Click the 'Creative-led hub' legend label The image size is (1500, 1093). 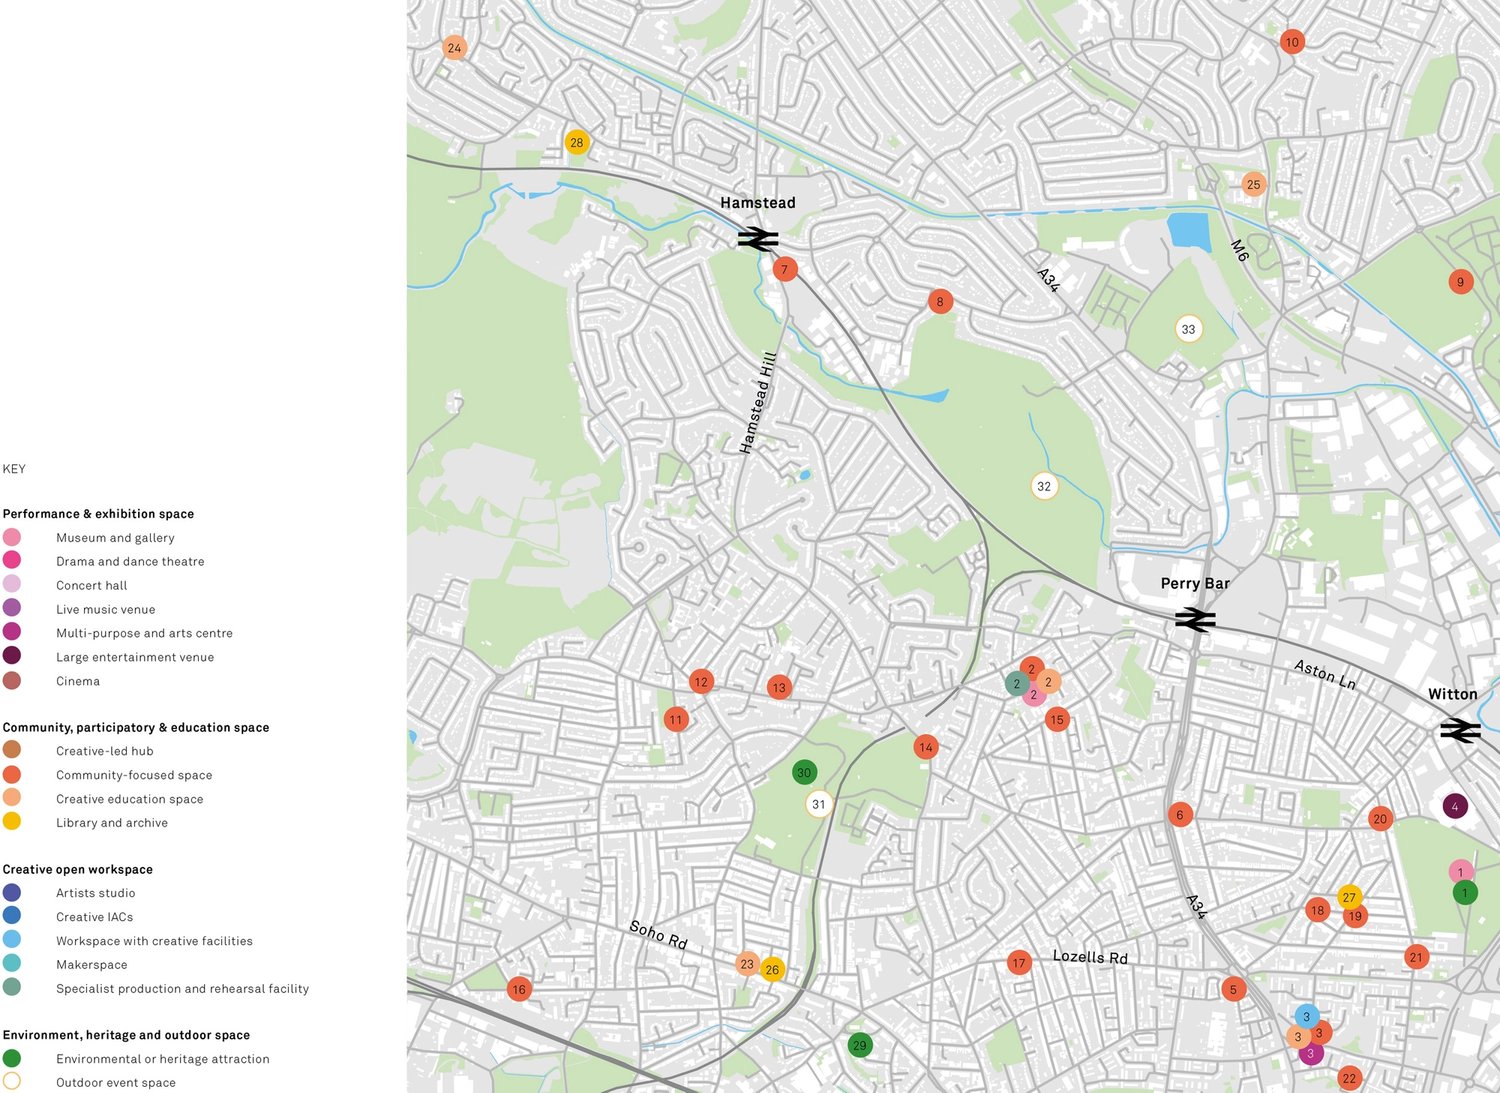coord(105,752)
